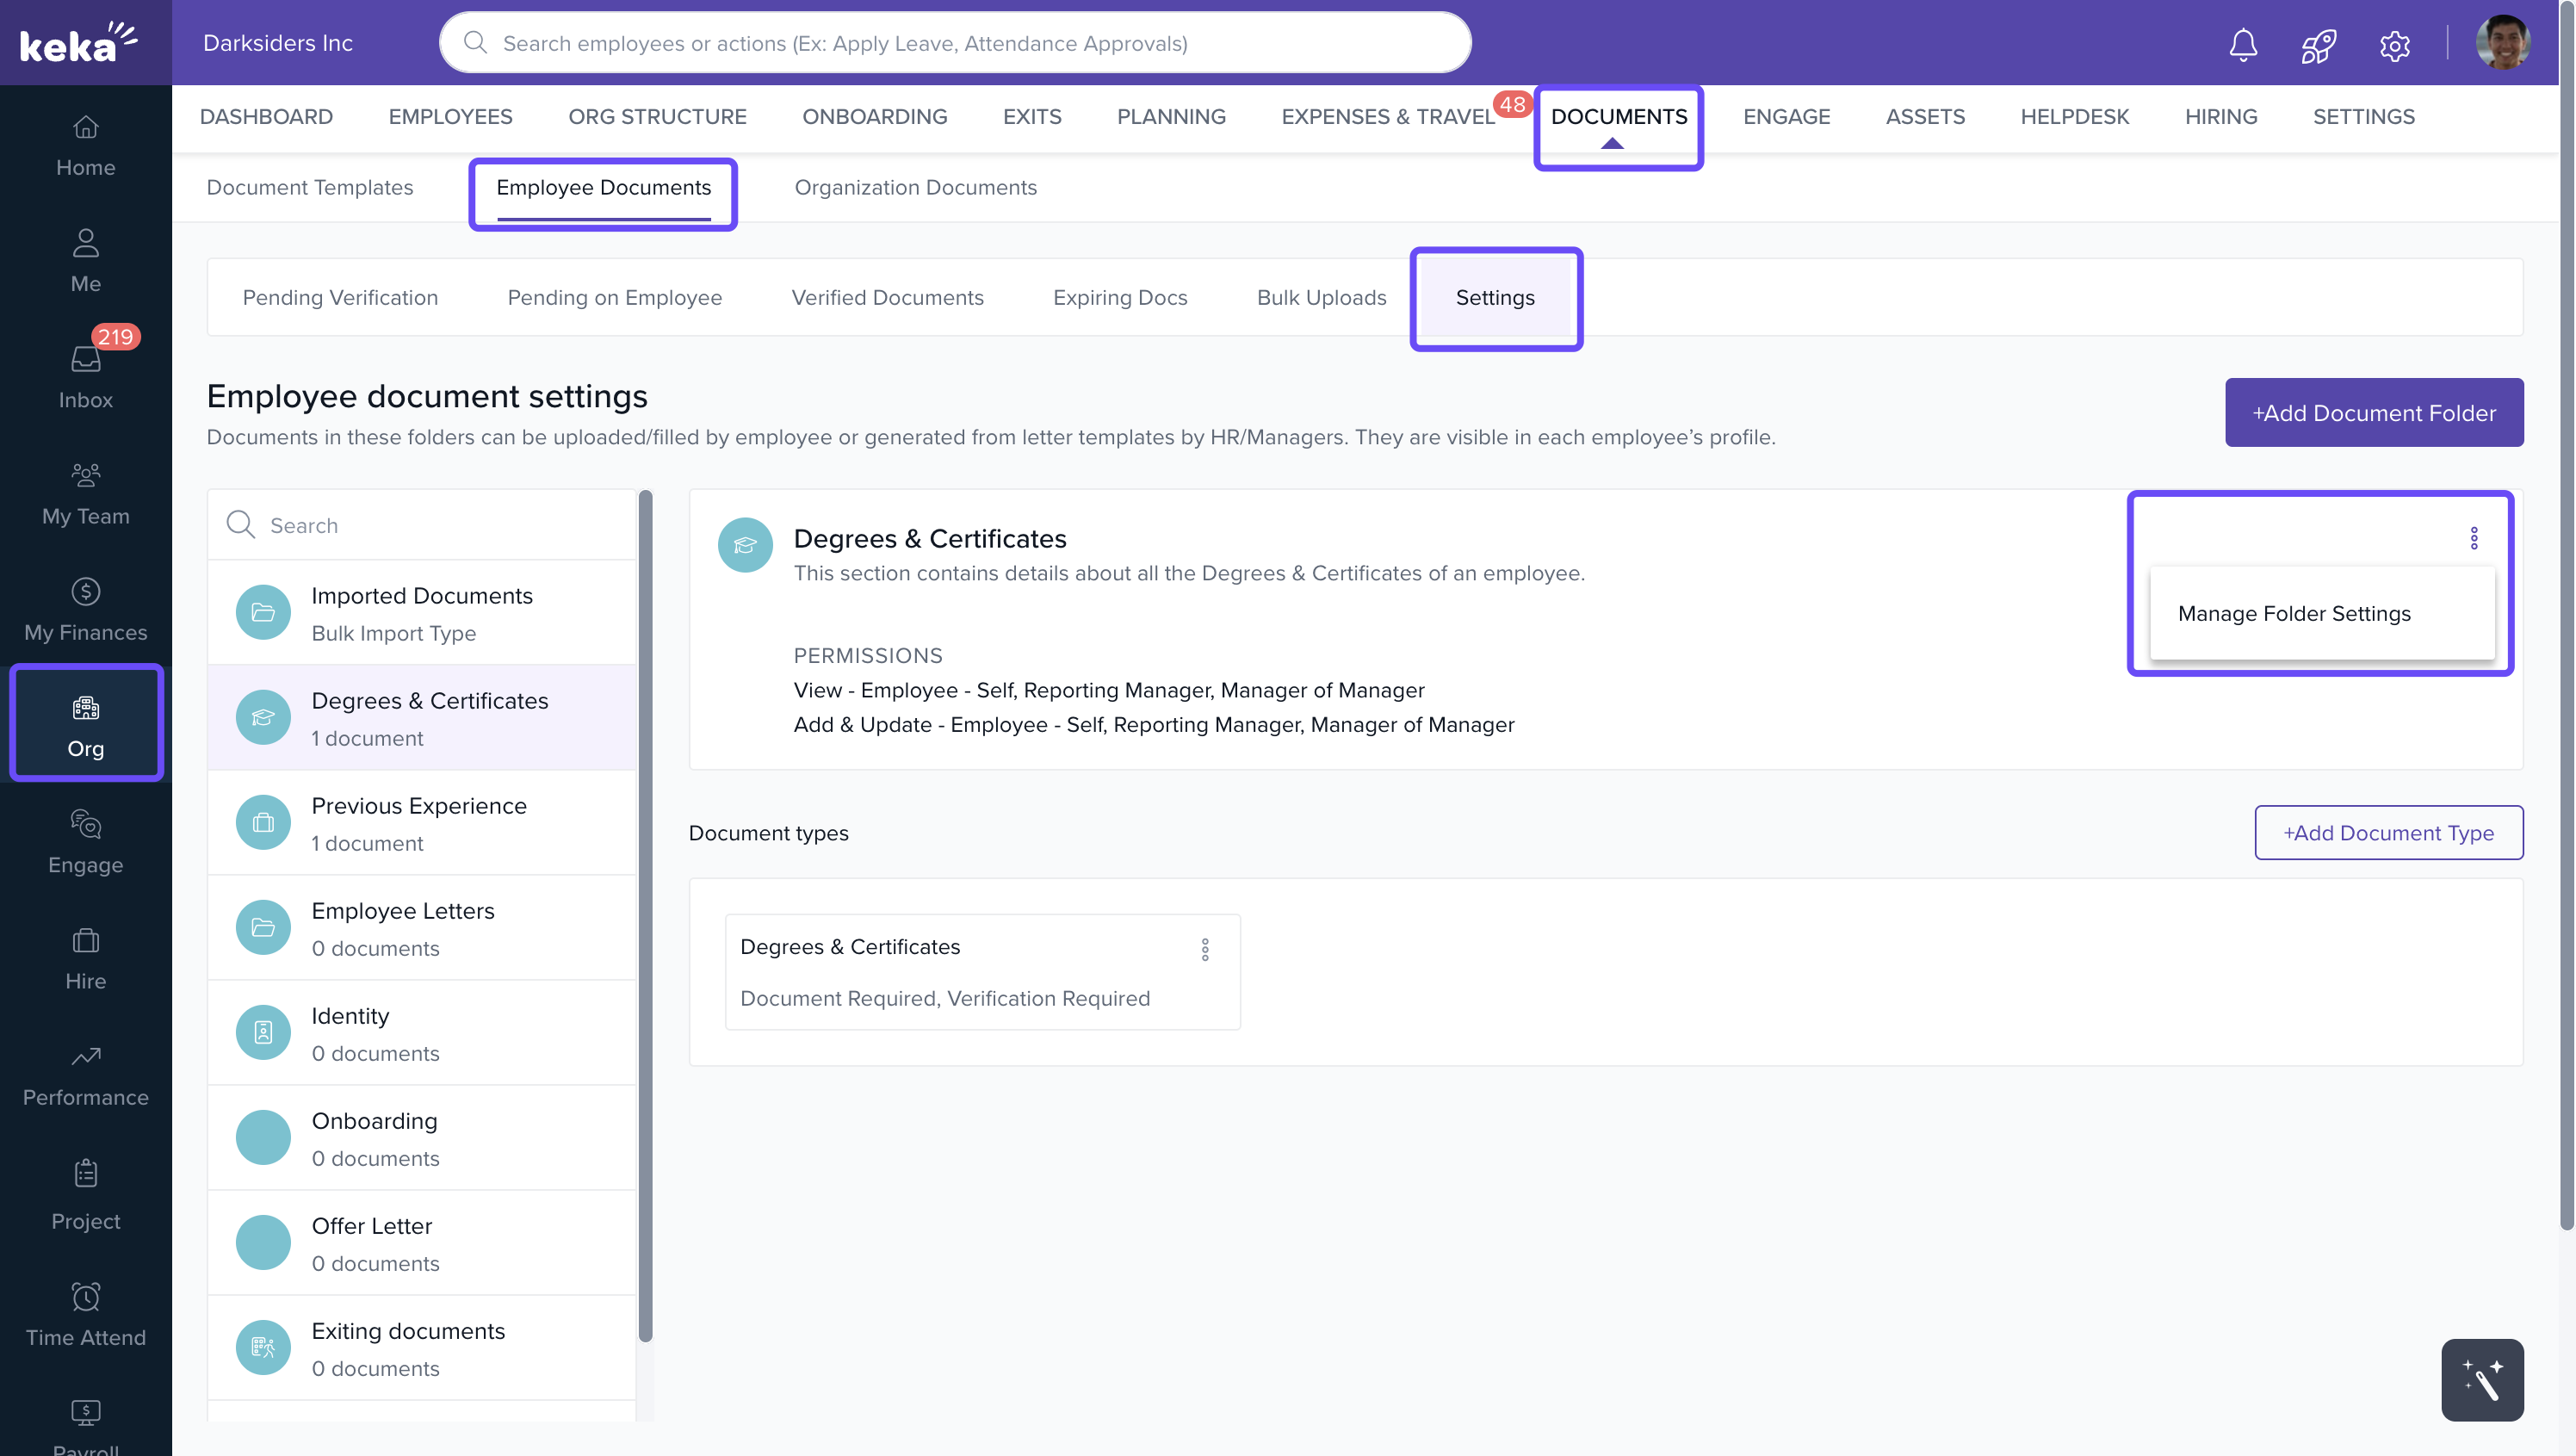Viewport: 2576px width, 1456px height.
Task: Click the Add Document Type button
Action: pyautogui.click(x=2388, y=832)
